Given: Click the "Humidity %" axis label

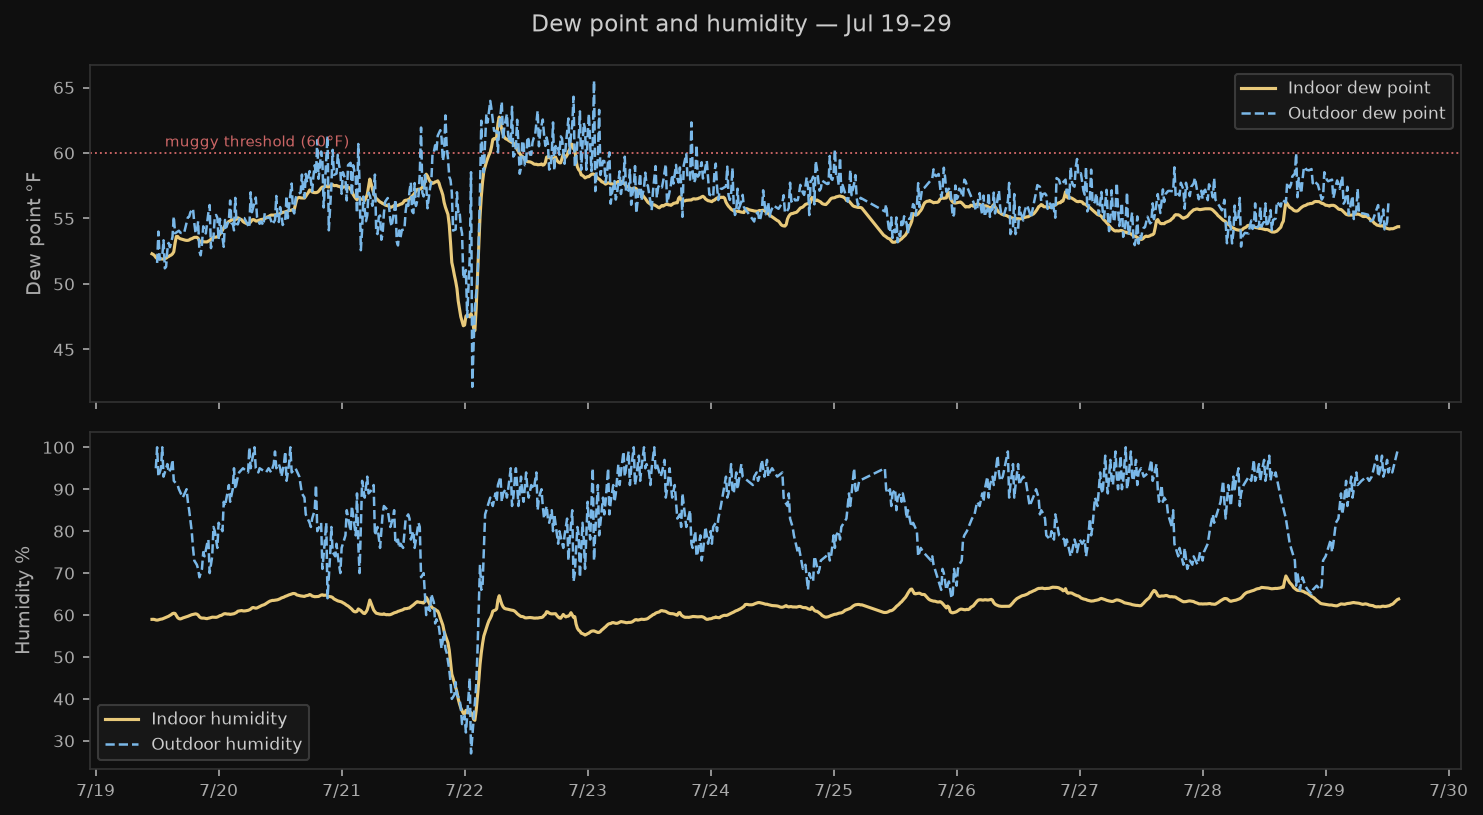Looking at the screenshot, I should pyautogui.click(x=24, y=600).
